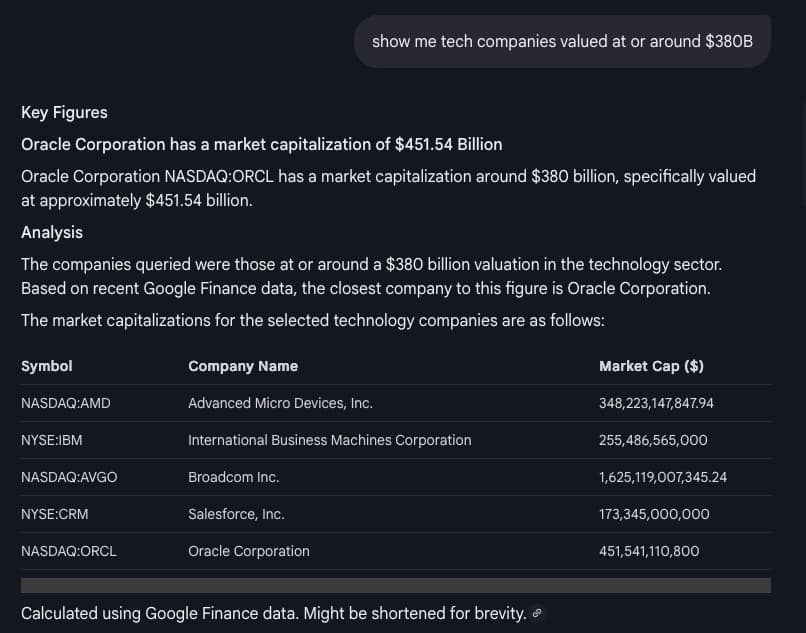This screenshot has width=806, height=633.
Task: Click Advanced Micro Devices, Inc. in the table
Action: [x=280, y=403]
